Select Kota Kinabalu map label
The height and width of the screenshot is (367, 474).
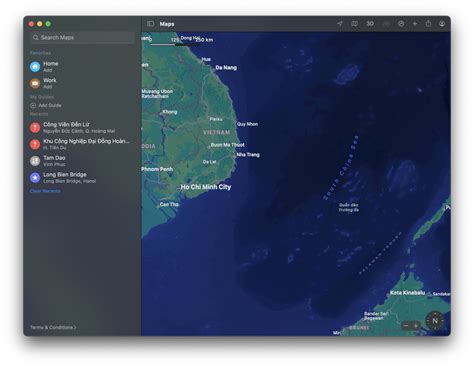point(407,293)
